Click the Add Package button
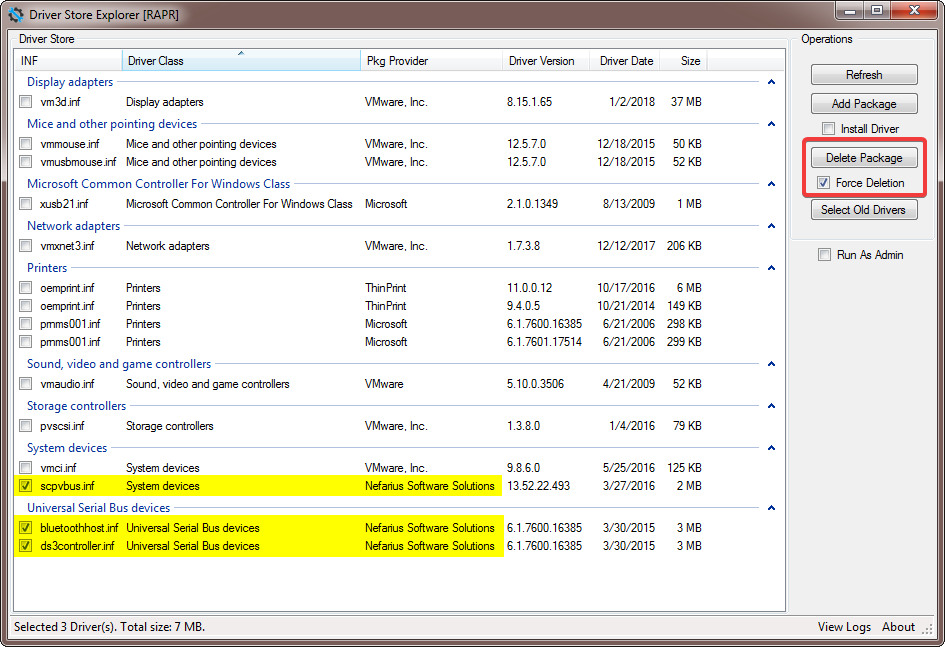The height and width of the screenshot is (647, 945). [864, 104]
